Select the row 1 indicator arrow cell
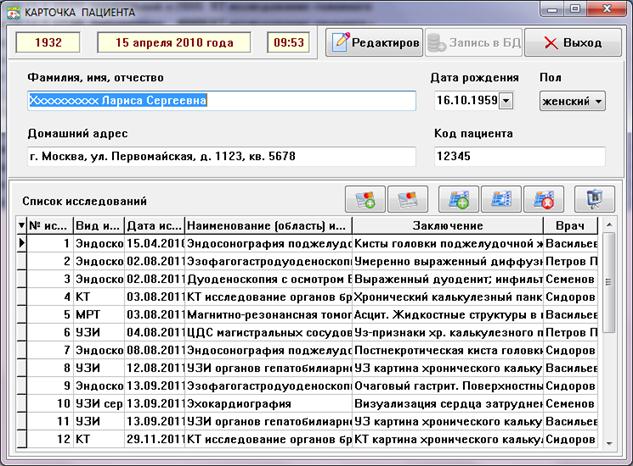Image resolution: width=633 pixels, height=466 pixels. (x=21, y=243)
